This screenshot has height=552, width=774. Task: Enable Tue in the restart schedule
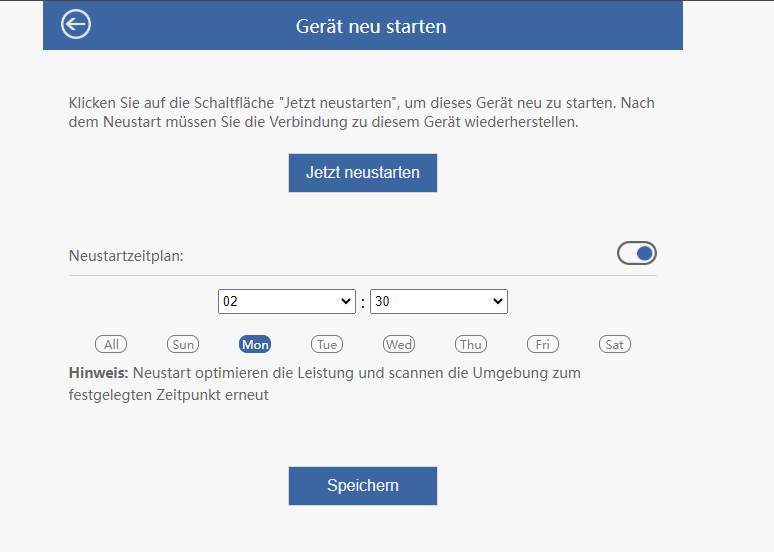click(x=327, y=344)
